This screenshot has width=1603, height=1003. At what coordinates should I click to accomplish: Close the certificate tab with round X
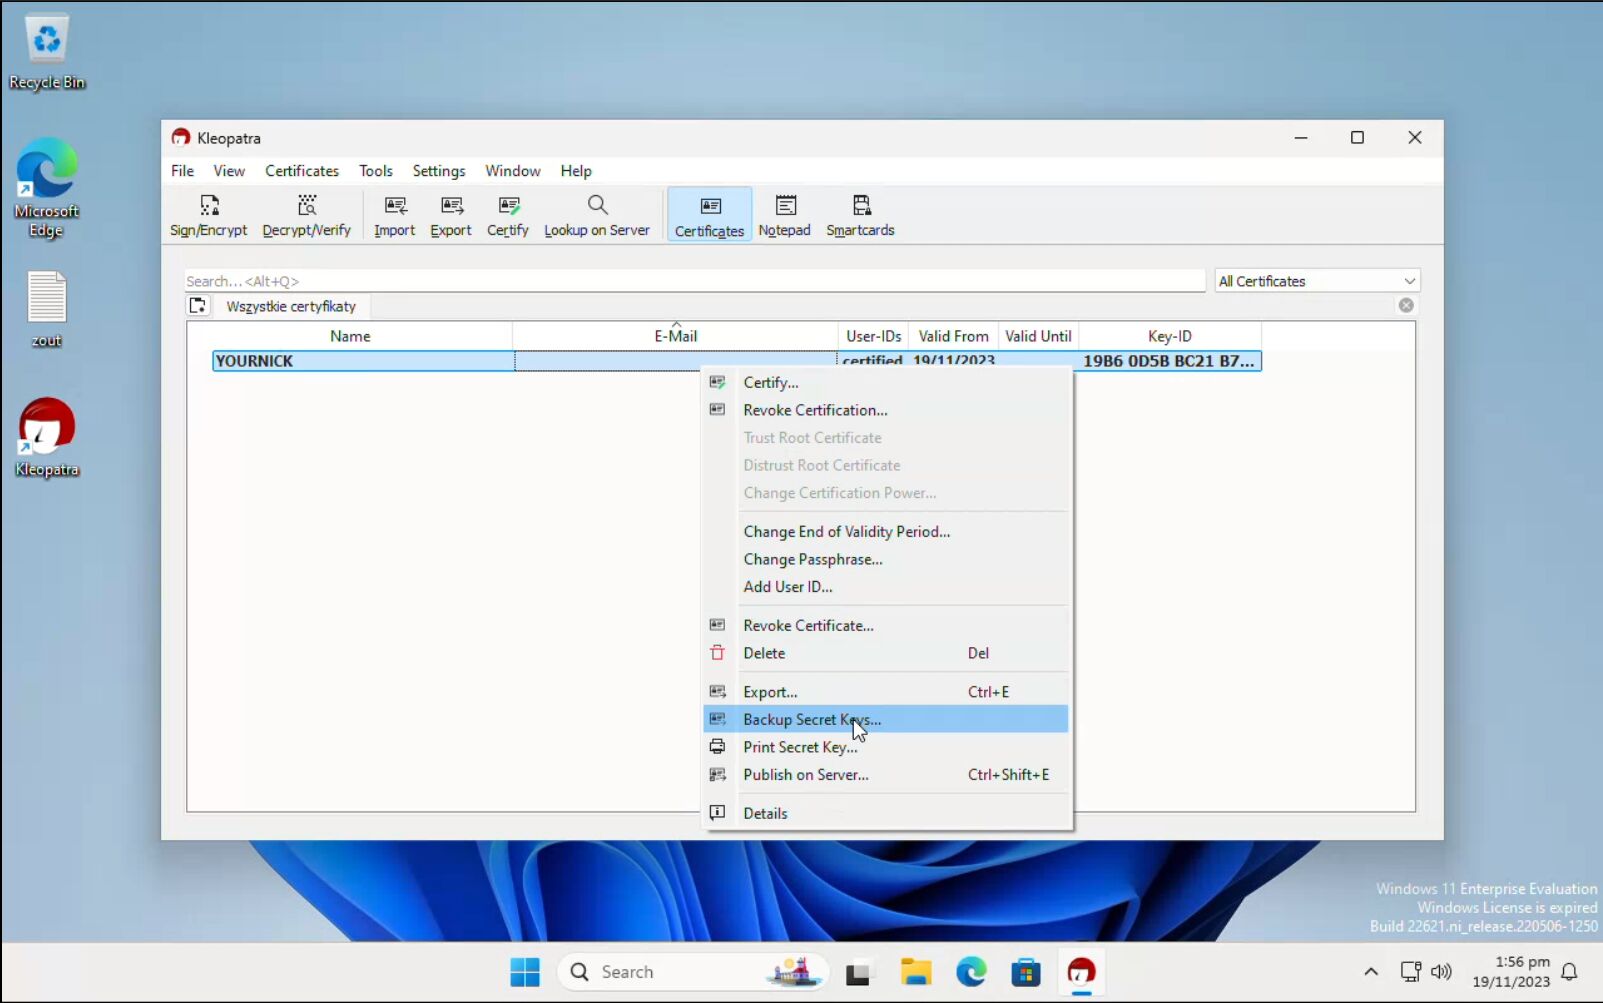(x=1406, y=306)
